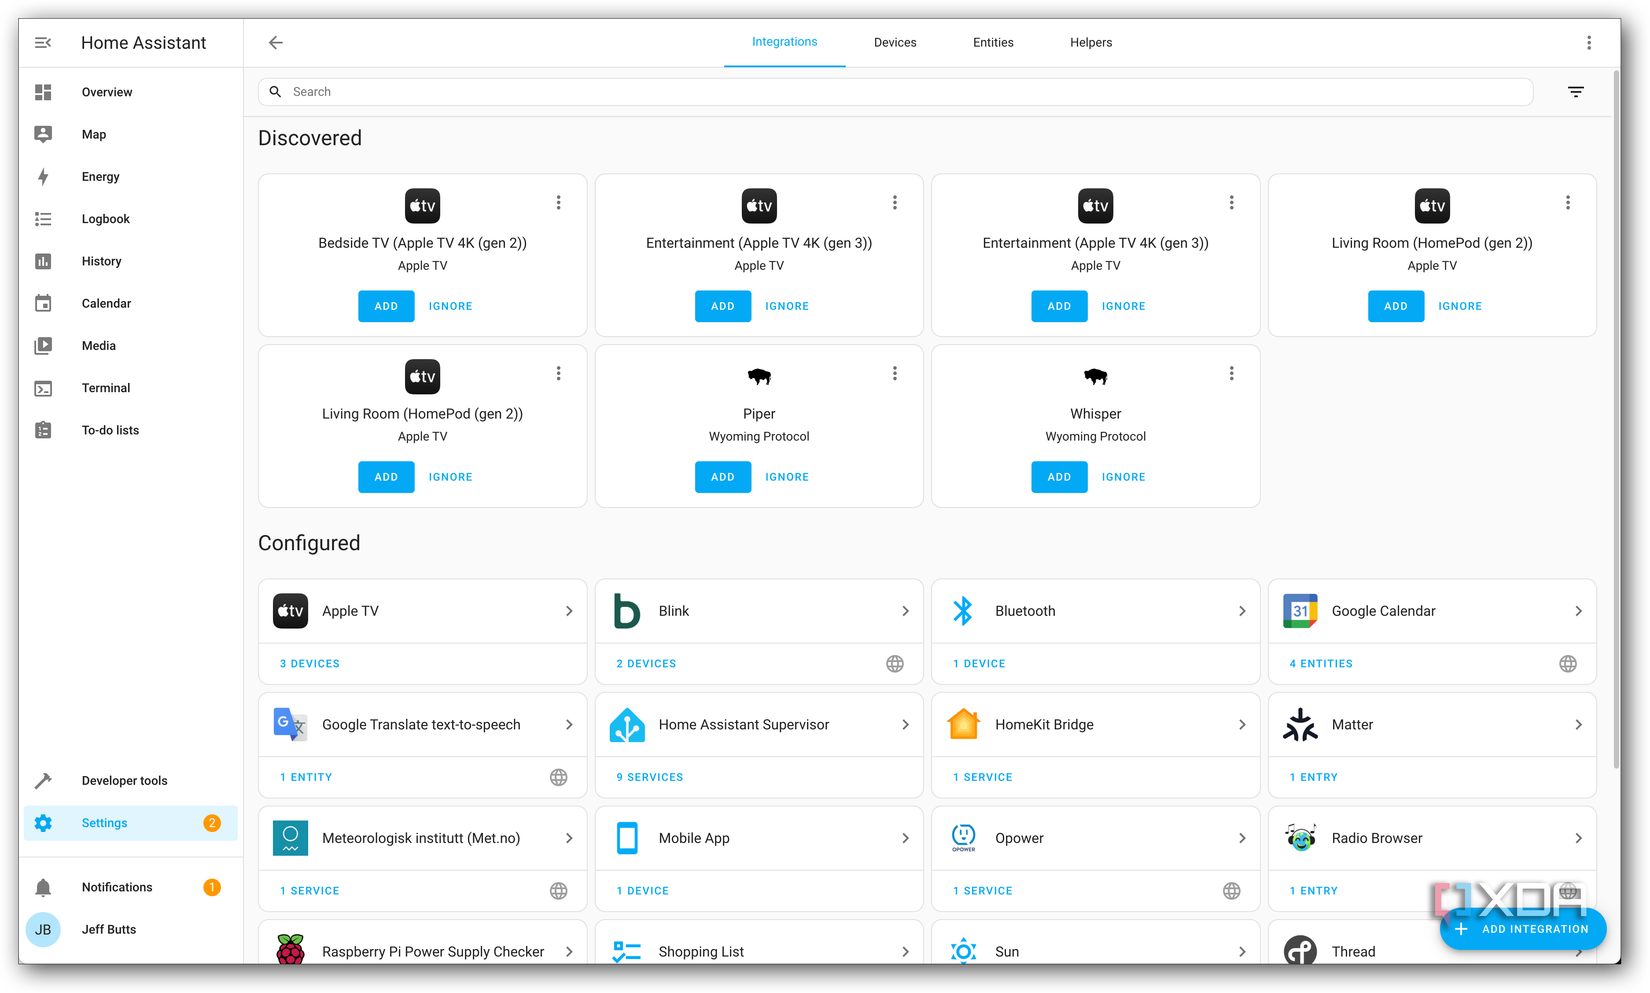Viewport: 1650px width, 993px height.
Task: Go back using the arrow icon
Action: pos(276,43)
